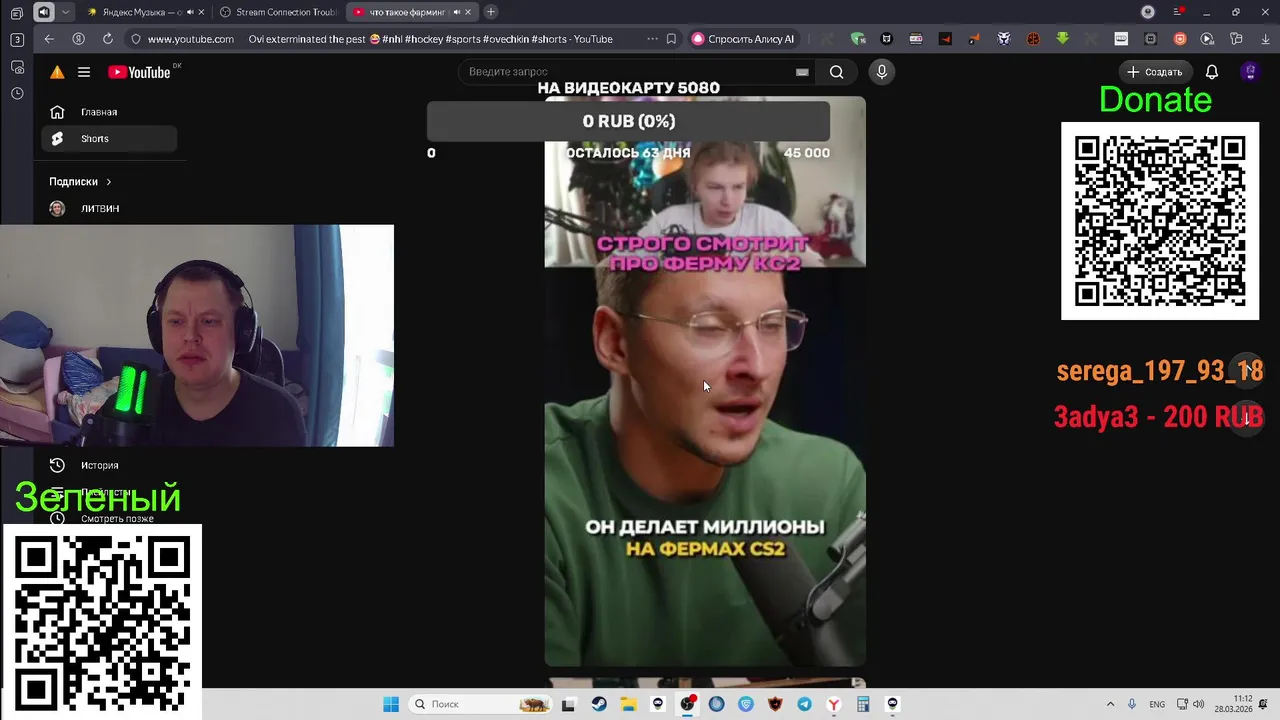
Task: Open the page's three-dots menu in address bar
Action: (652, 39)
